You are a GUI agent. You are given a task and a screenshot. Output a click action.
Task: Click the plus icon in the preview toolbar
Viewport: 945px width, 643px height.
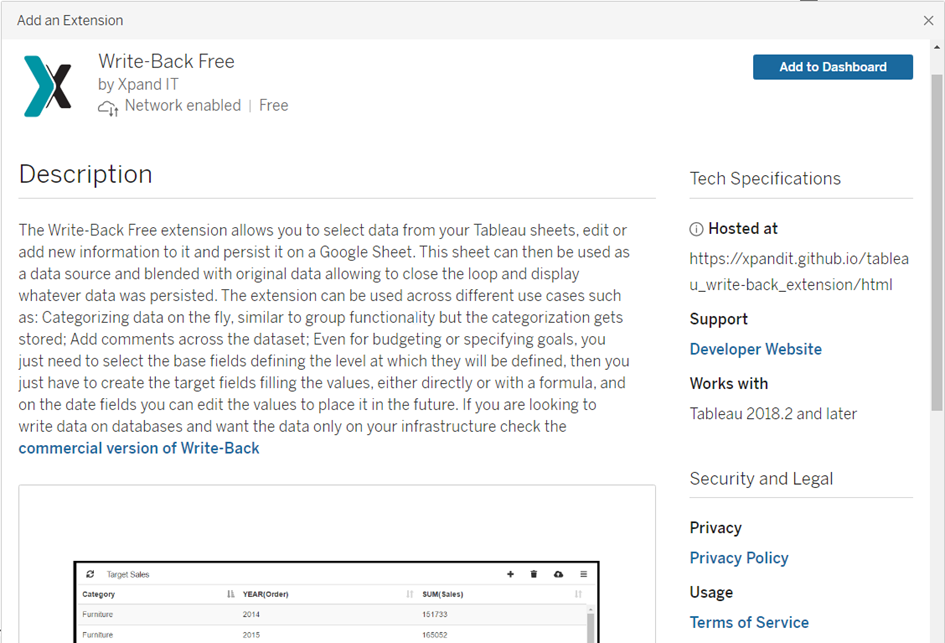510,574
